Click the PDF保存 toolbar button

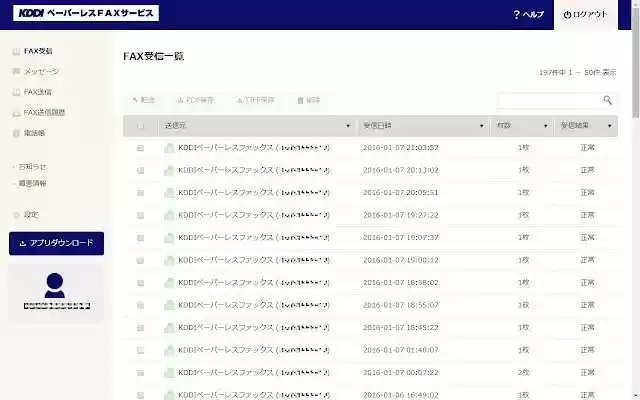click(x=196, y=100)
